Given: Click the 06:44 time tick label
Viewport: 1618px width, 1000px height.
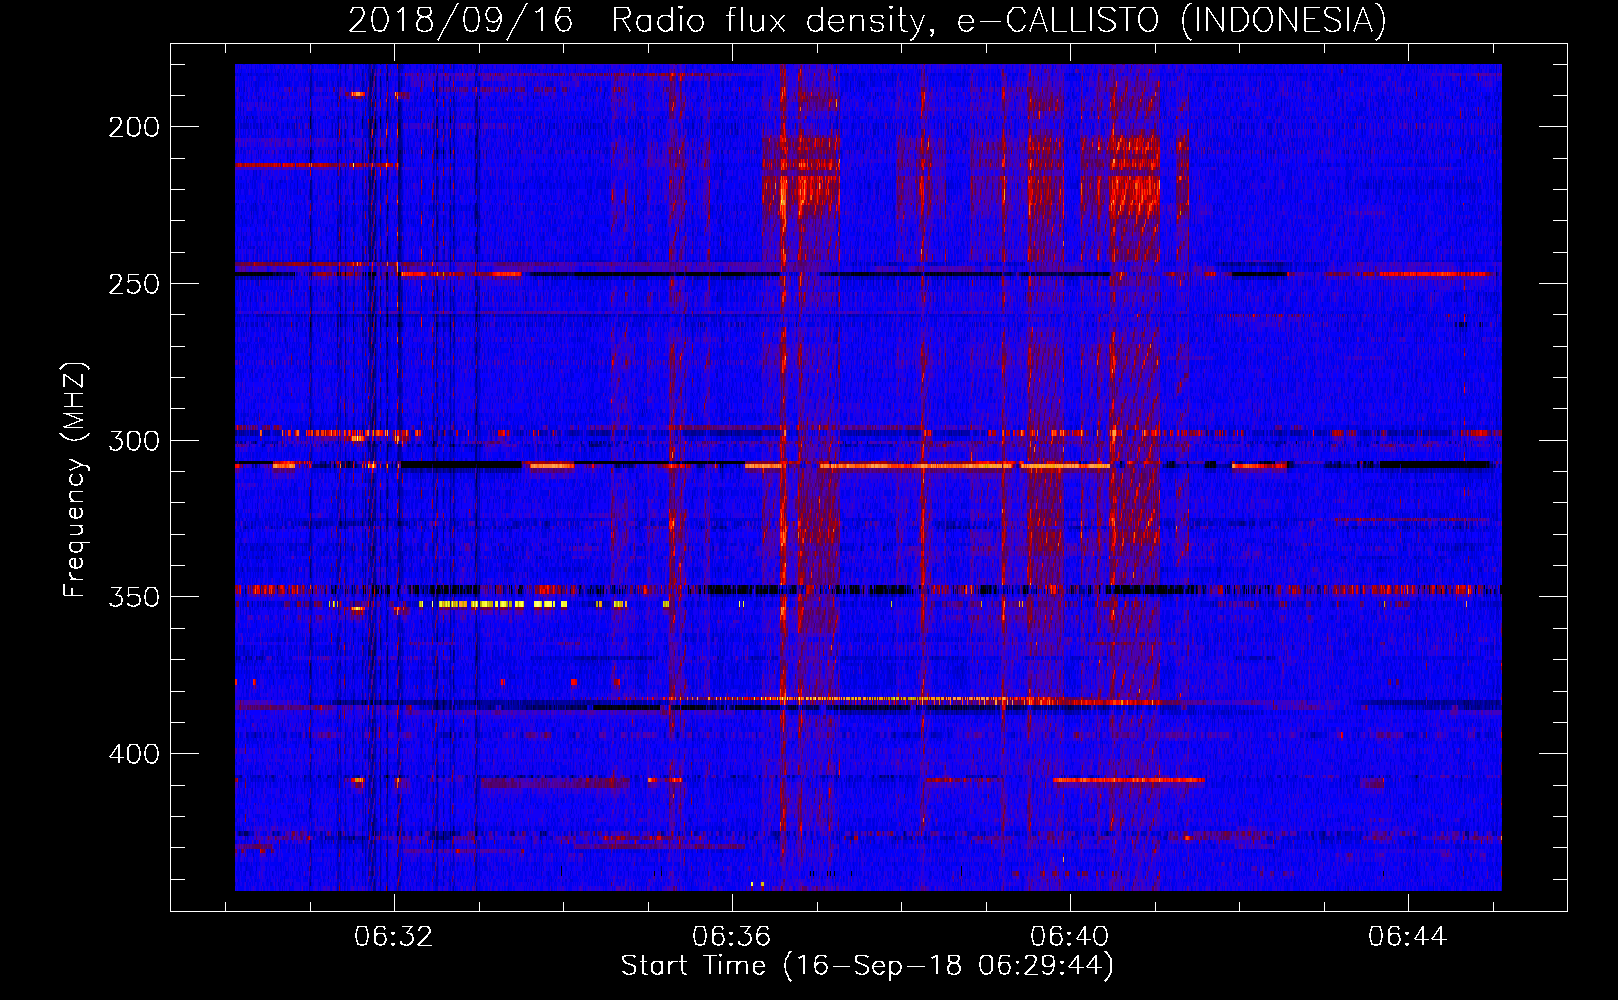Looking at the screenshot, I should tap(1408, 937).
